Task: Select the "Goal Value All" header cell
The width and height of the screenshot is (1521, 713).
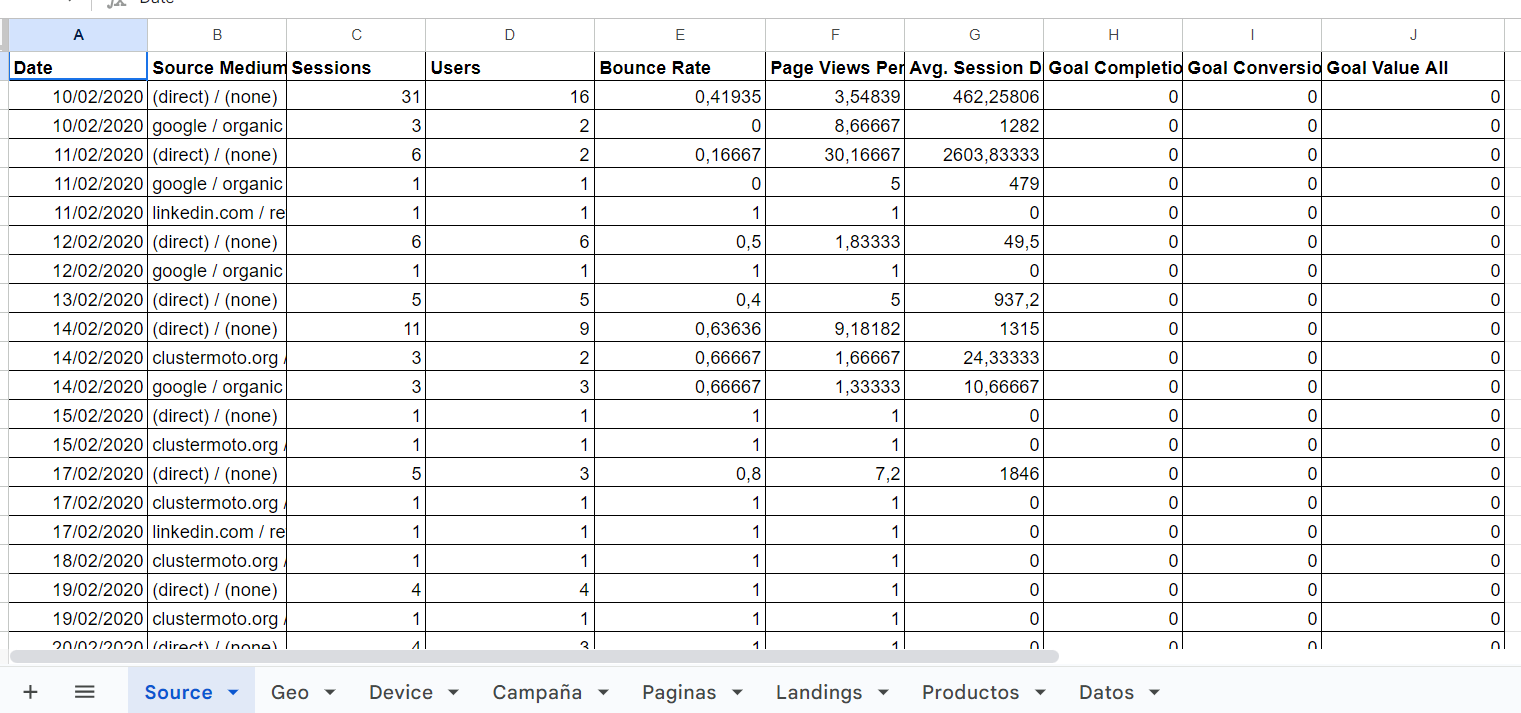Action: click(1413, 67)
